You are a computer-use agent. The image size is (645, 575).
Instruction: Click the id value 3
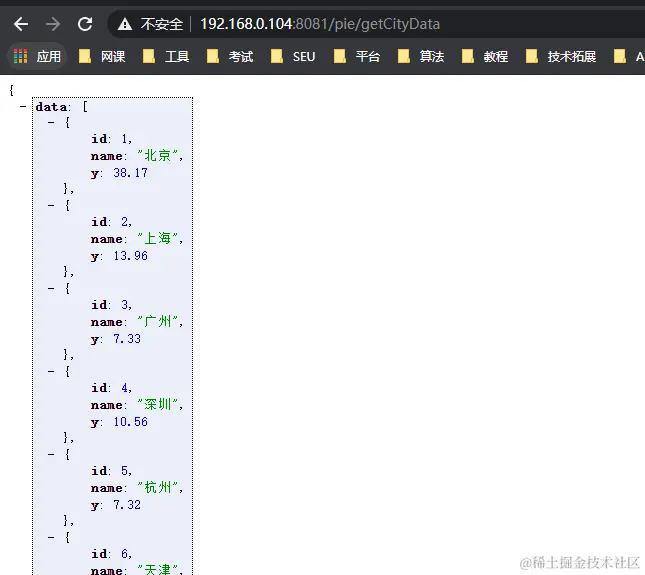[124, 305]
